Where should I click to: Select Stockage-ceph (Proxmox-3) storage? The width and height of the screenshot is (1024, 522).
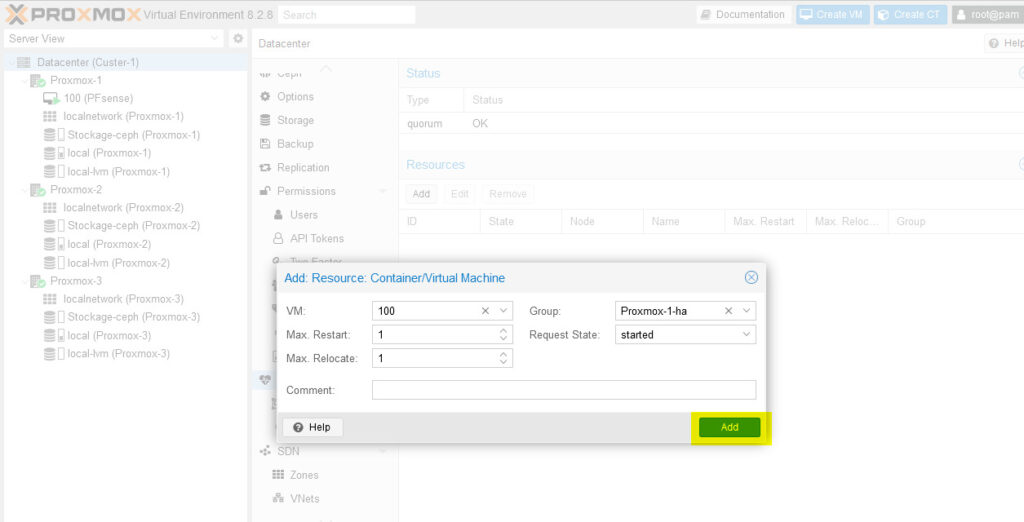[x=133, y=317]
